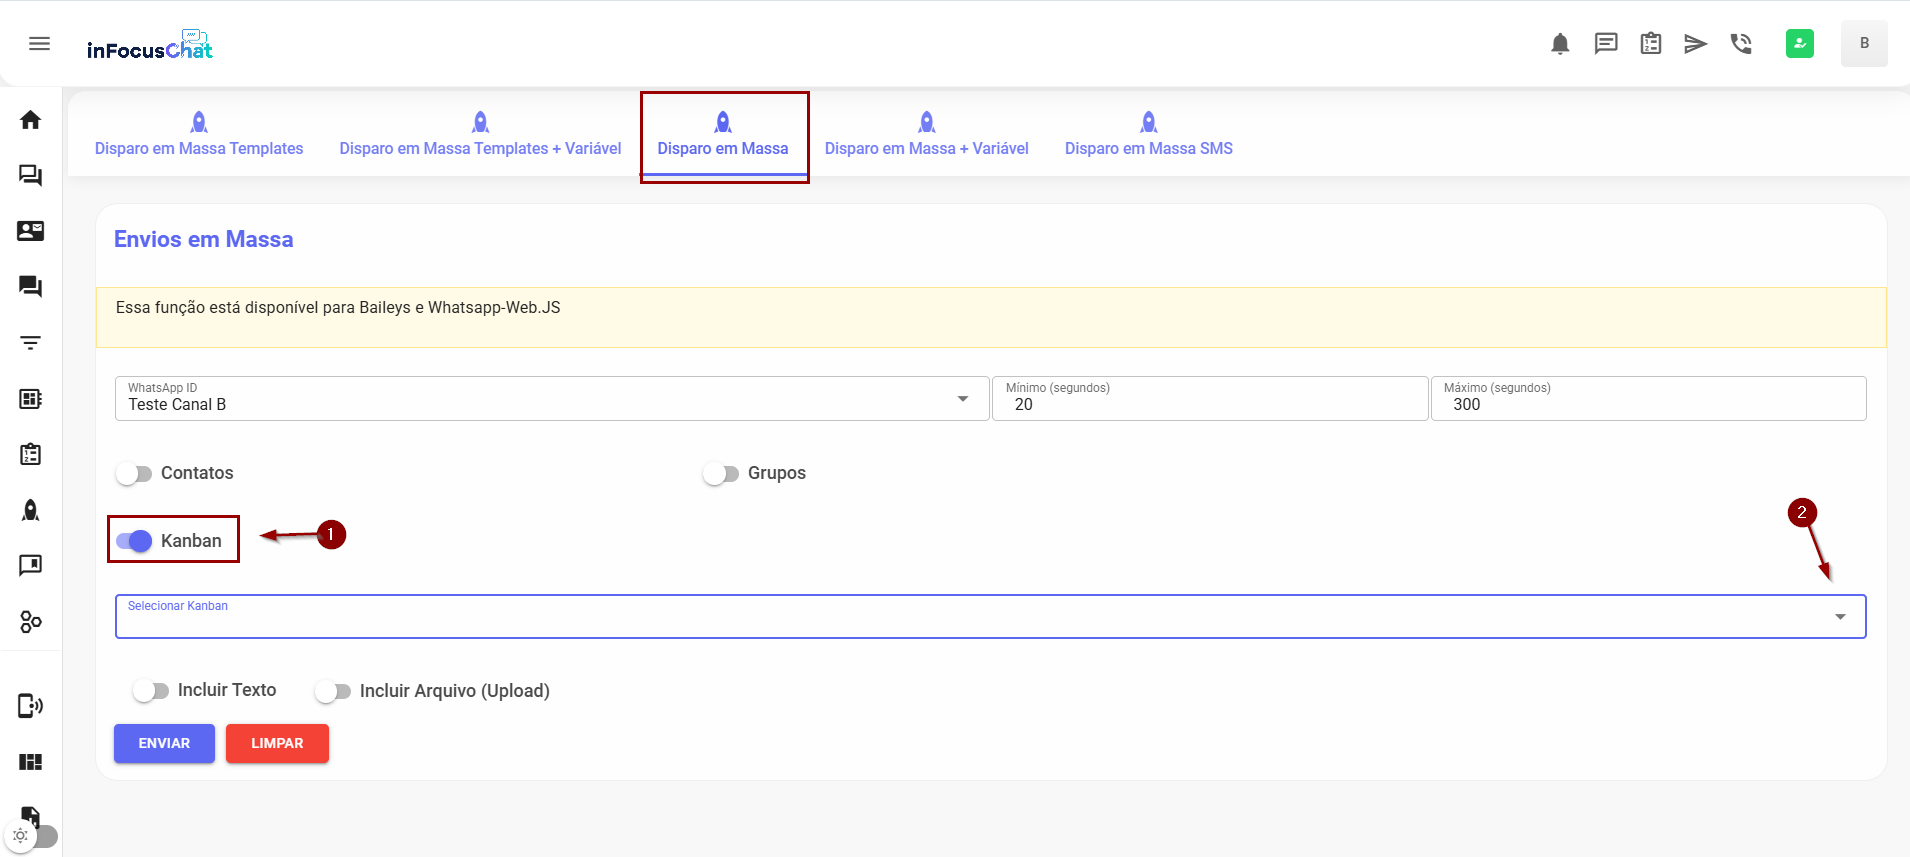Click the notifications bell icon
This screenshot has height=857, width=1910.
[1559, 44]
